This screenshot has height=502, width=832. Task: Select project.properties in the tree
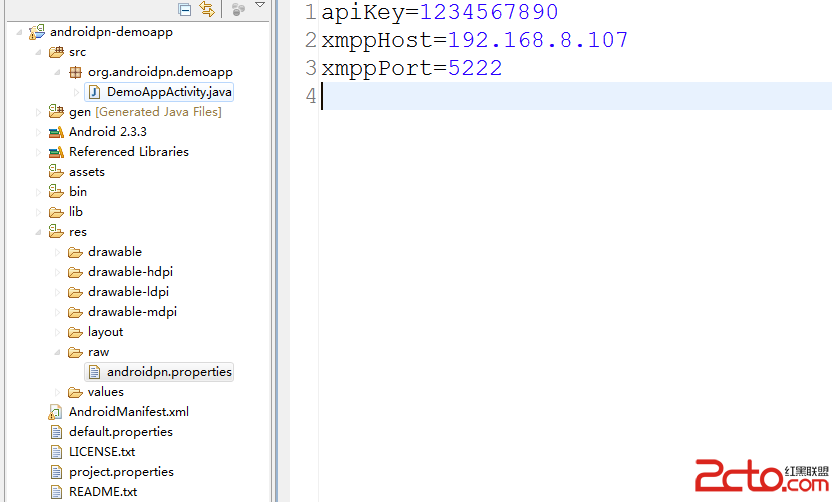click(122, 472)
